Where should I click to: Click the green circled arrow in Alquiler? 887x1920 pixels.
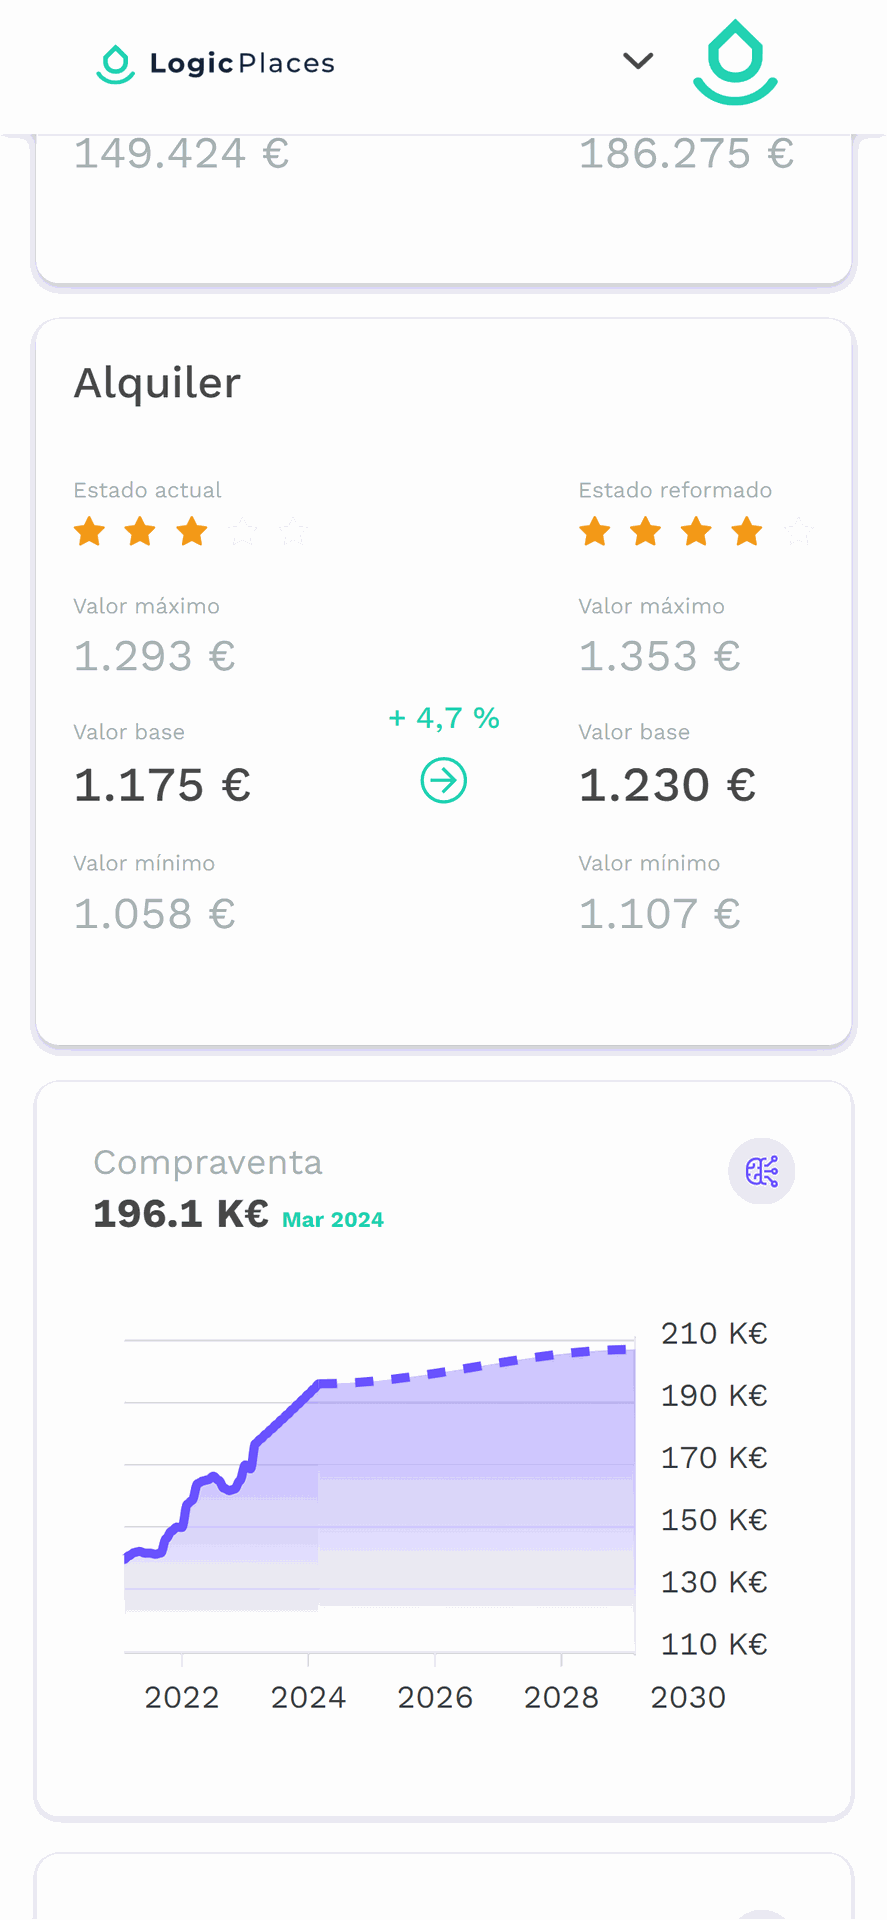(x=444, y=781)
